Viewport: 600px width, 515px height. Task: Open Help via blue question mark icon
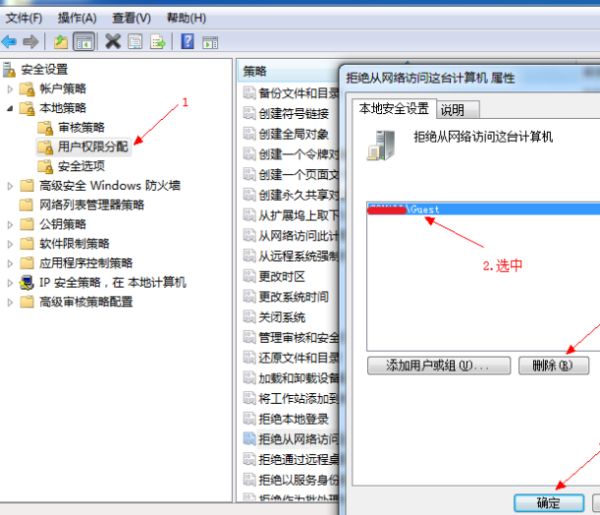(187, 41)
